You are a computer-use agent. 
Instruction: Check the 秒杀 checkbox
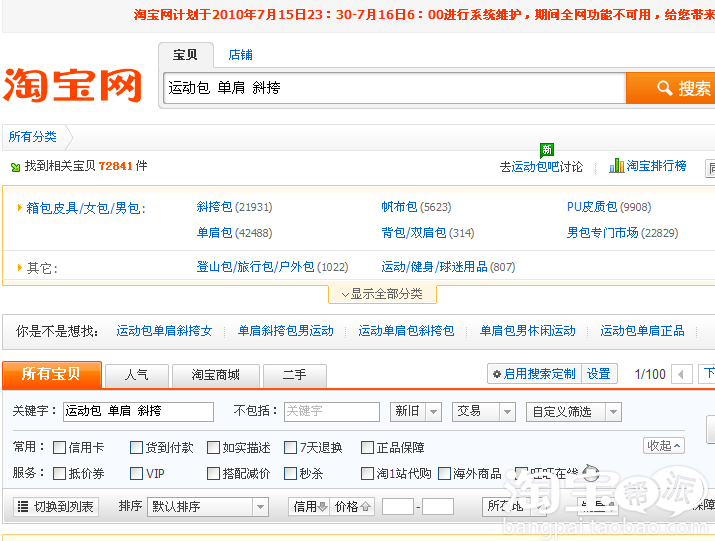point(290,473)
